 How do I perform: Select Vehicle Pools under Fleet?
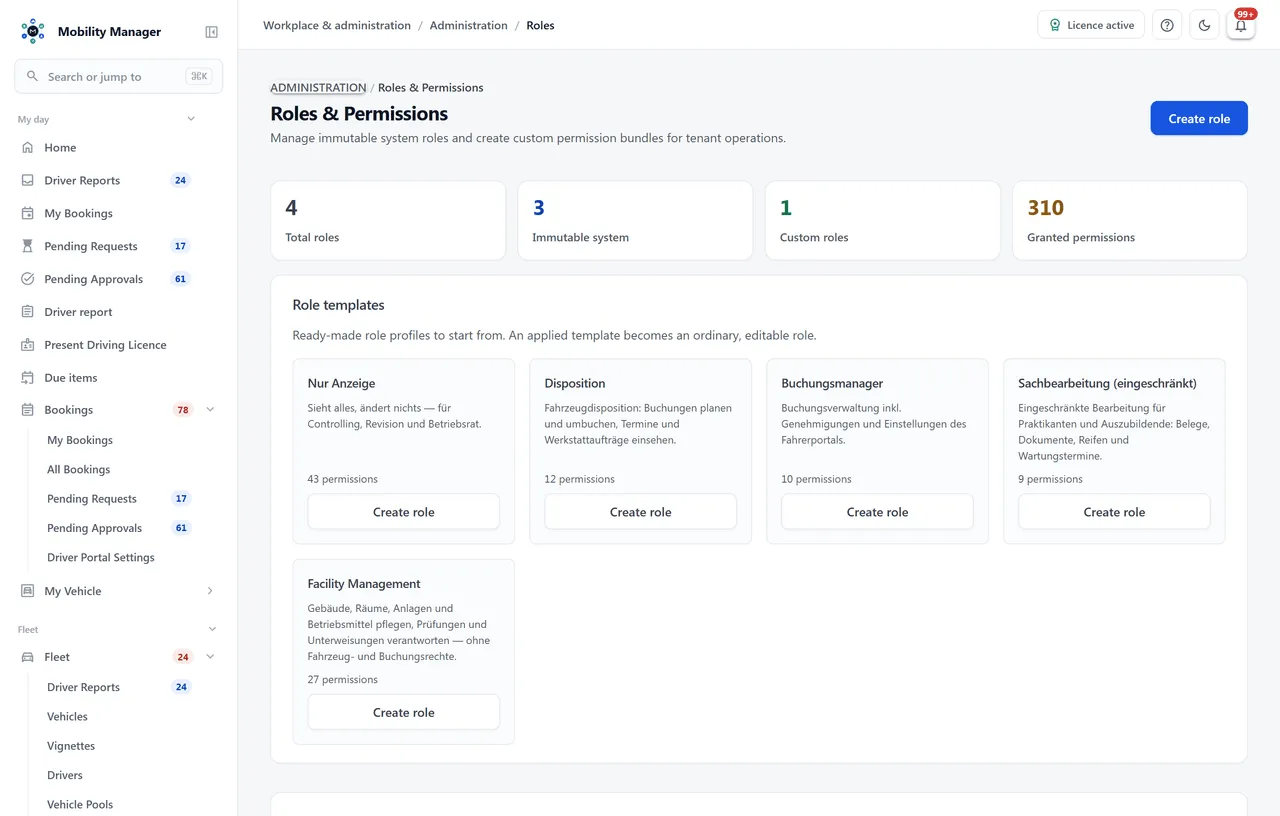click(x=80, y=804)
